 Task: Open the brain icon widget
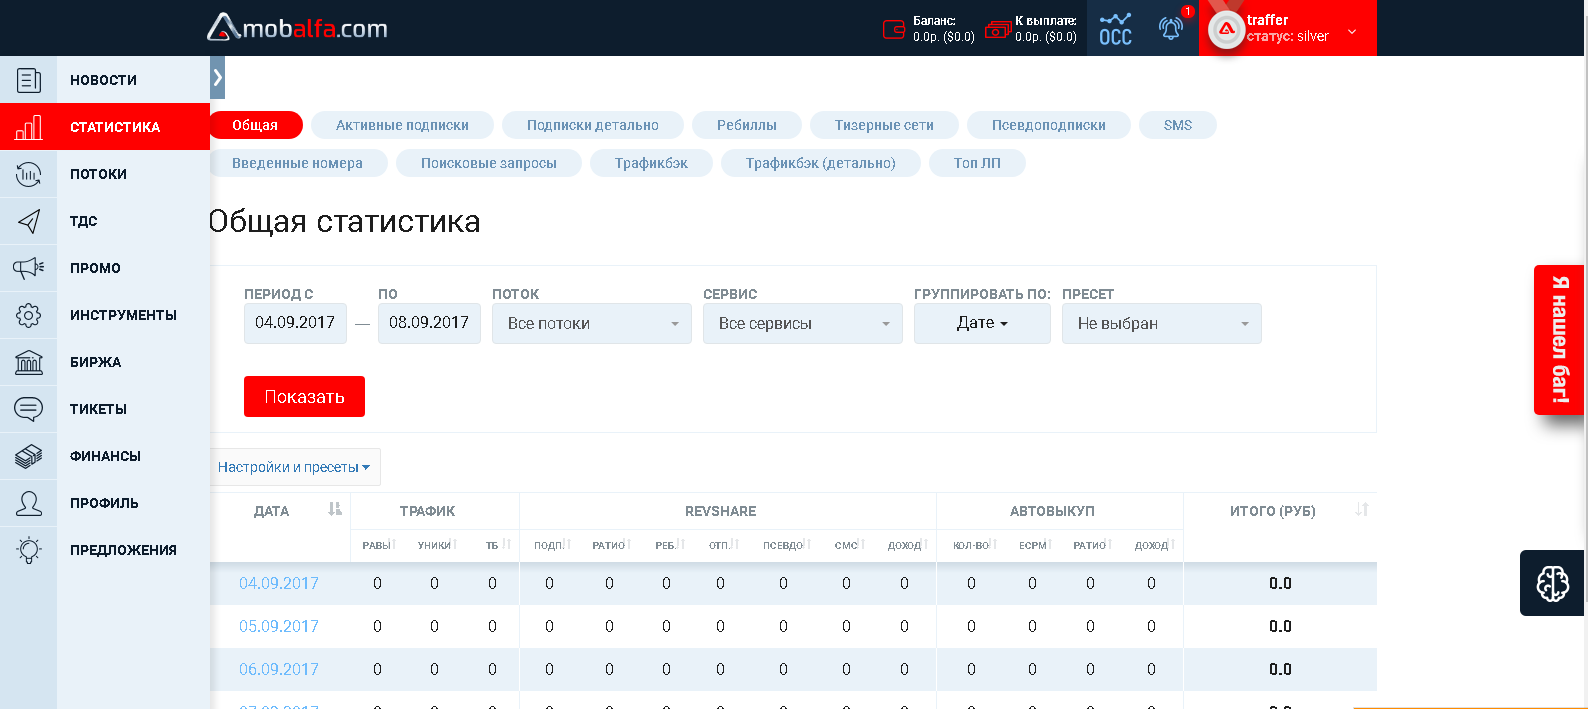pyautogui.click(x=1552, y=583)
